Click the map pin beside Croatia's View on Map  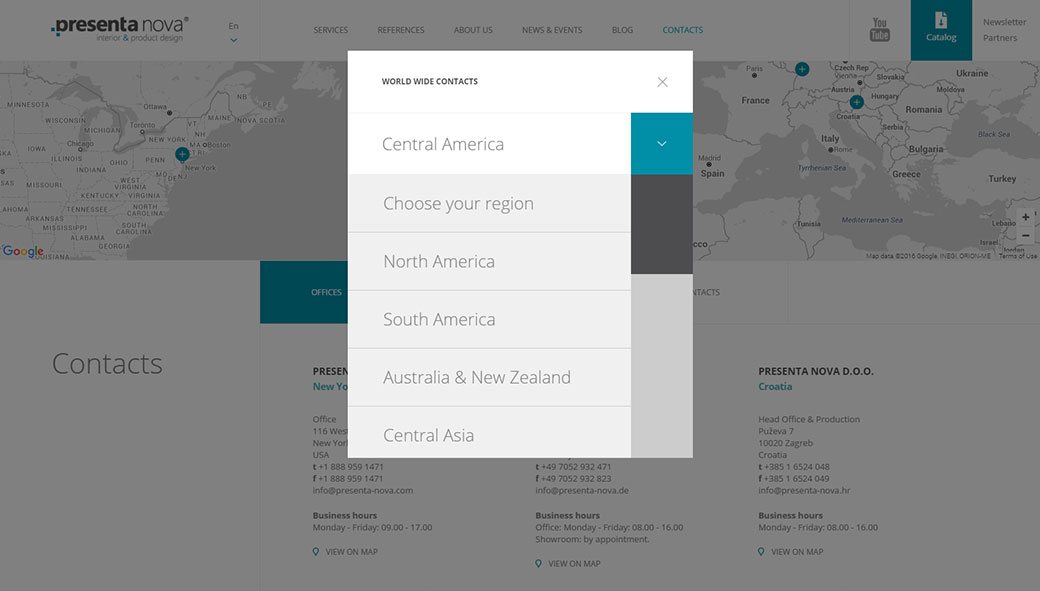coord(761,551)
